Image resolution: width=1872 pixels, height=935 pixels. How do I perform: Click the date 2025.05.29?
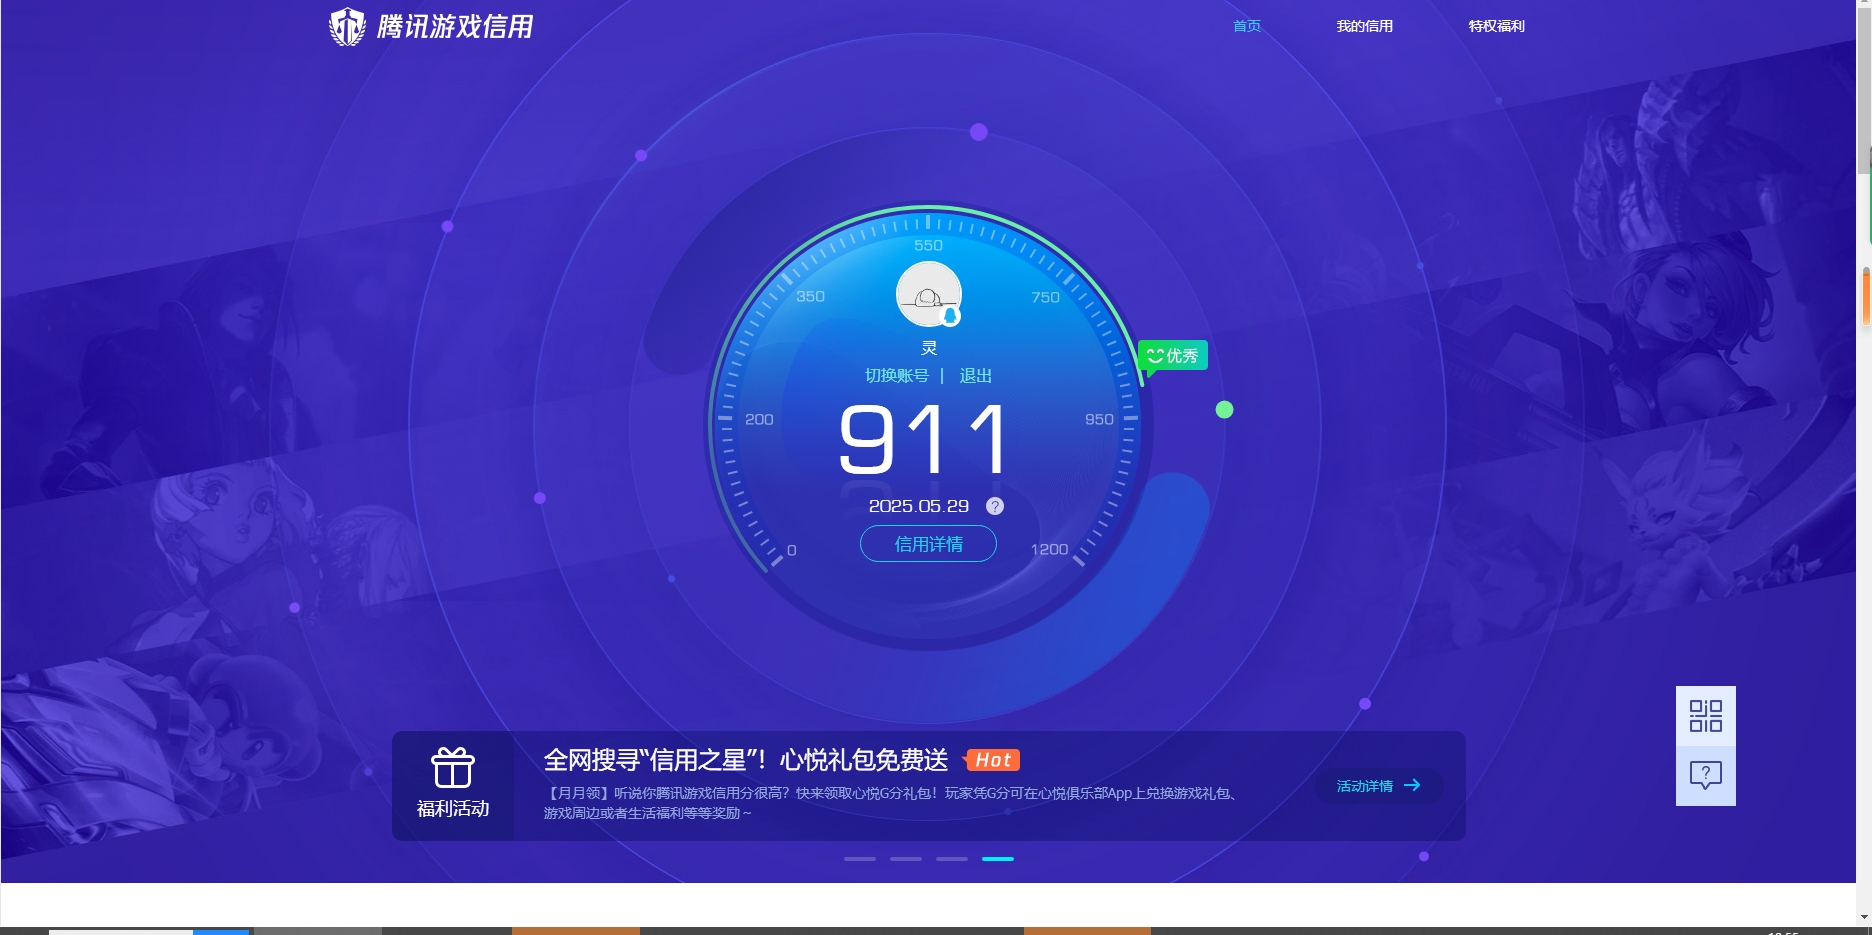coord(918,506)
